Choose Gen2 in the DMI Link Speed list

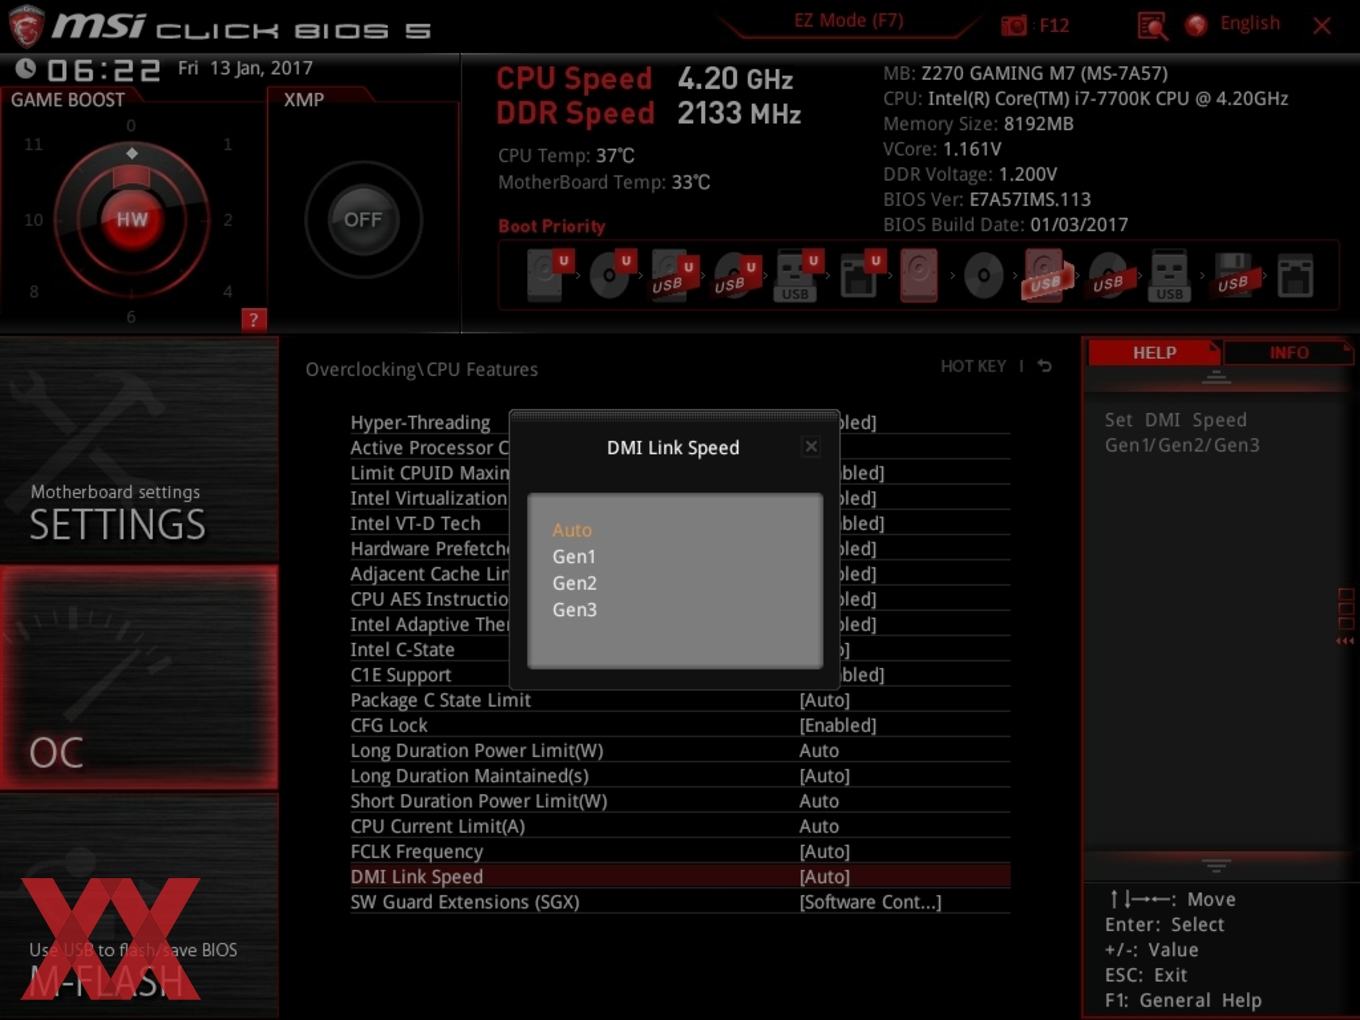574,583
